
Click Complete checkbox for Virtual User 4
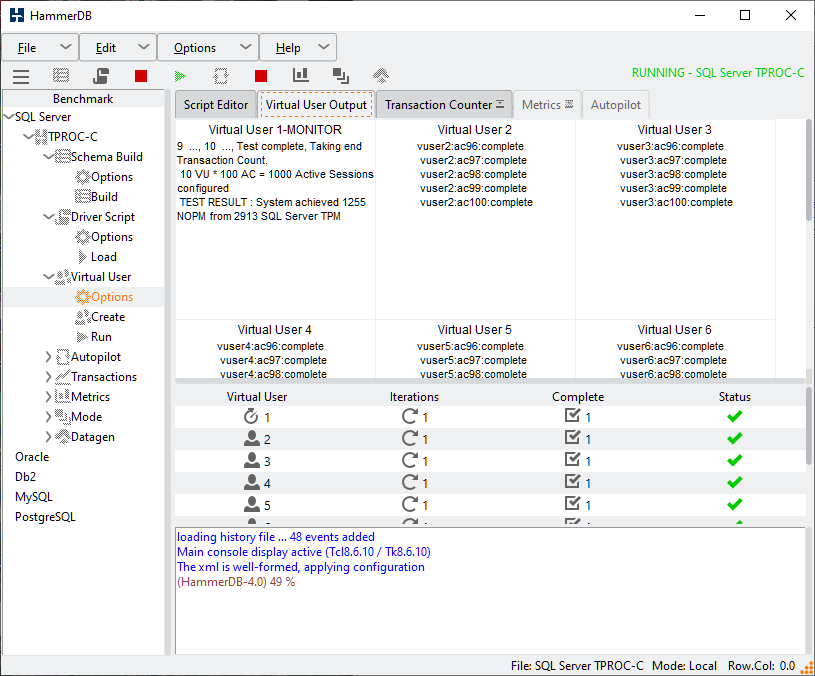(572, 483)
